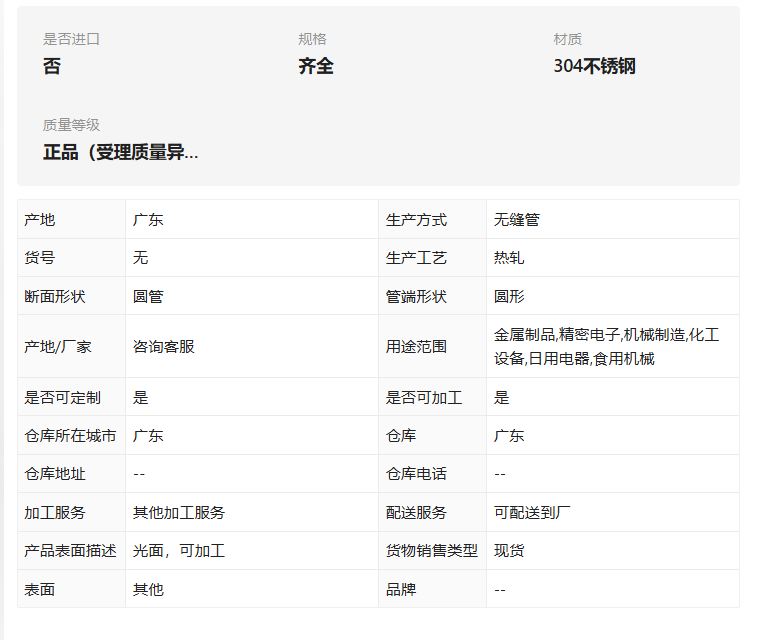
Task: Click the 是 value beside 是否可定制
Action: point(252,397)
